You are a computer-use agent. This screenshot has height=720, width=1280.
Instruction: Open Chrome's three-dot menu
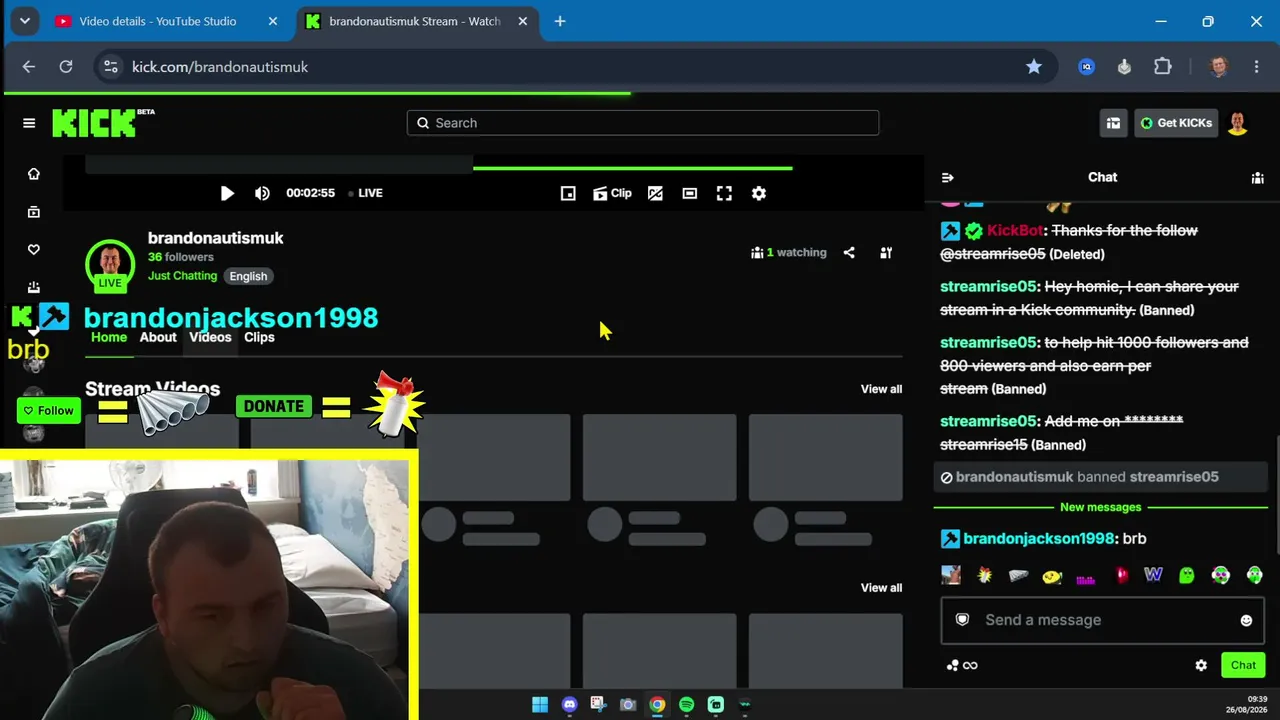point(1257,67)
